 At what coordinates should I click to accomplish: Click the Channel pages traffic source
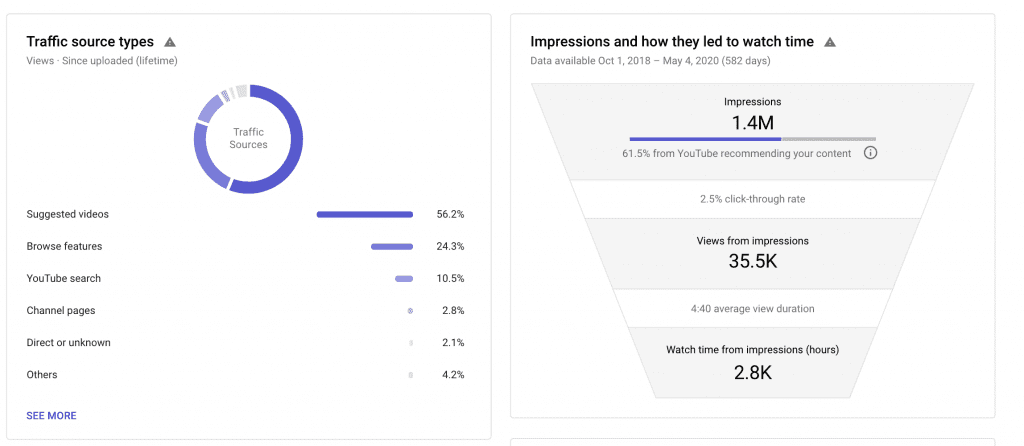60,310
